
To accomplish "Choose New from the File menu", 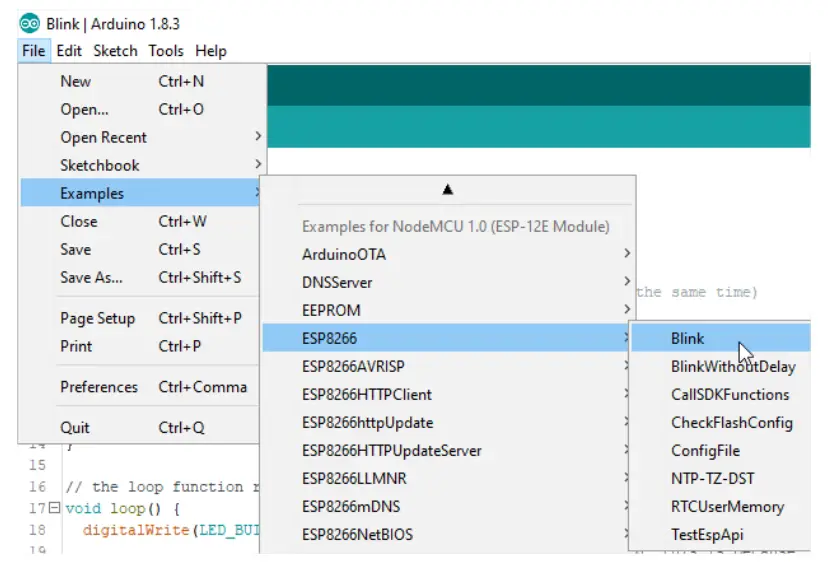I will pyautogui.click(x=142, y=81).
